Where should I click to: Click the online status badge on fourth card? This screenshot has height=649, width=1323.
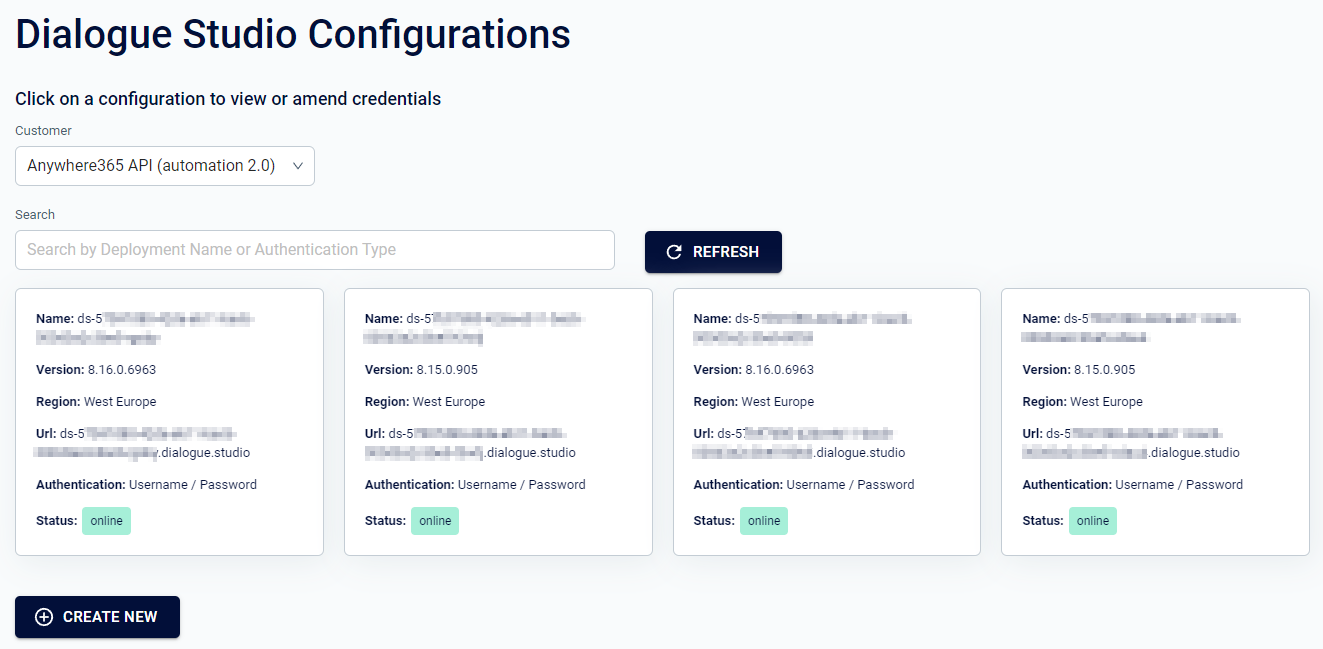(x=1093, y=521)
